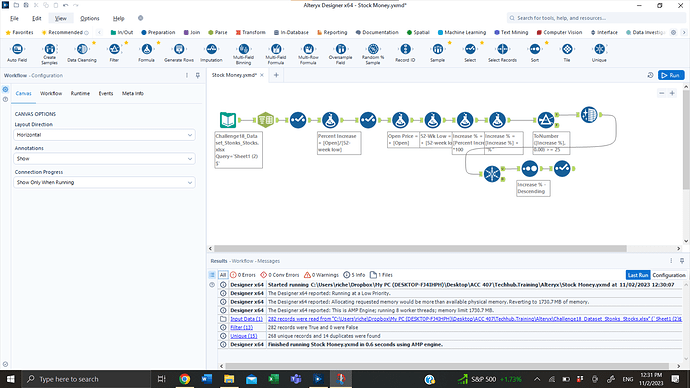Filter results by 0 Conv Errors

[x=280, y=275]
